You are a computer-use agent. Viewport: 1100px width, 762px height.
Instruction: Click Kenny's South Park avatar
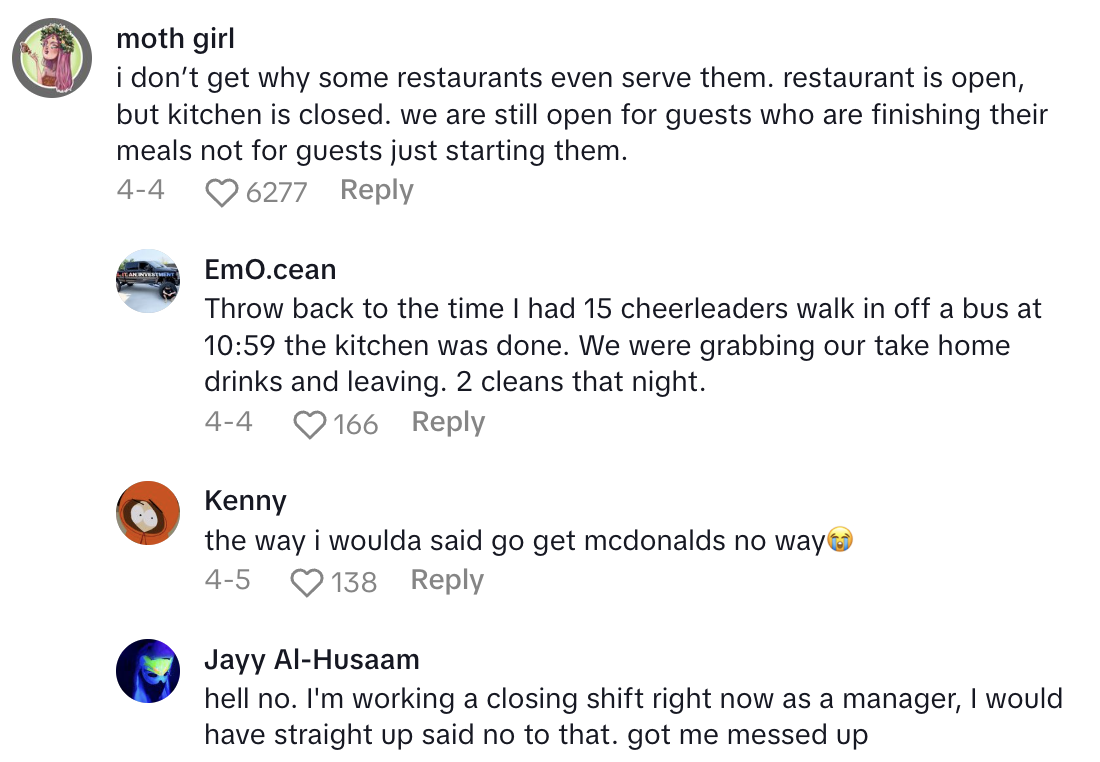point(147,512)
